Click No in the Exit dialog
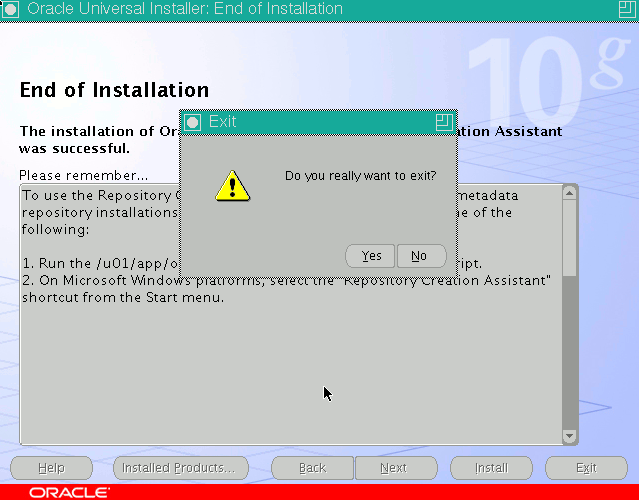 click(421, 256)
